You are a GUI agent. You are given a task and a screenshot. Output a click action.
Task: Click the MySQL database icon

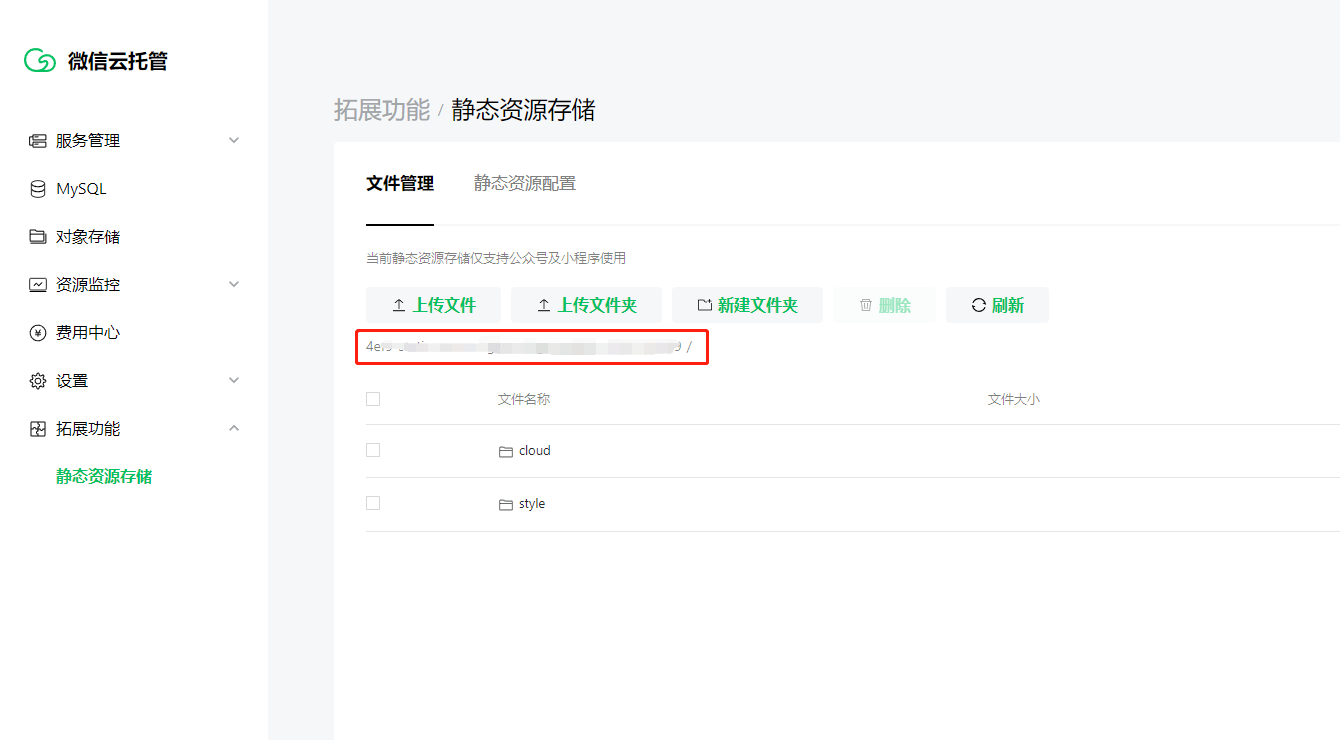click(38, 189)
